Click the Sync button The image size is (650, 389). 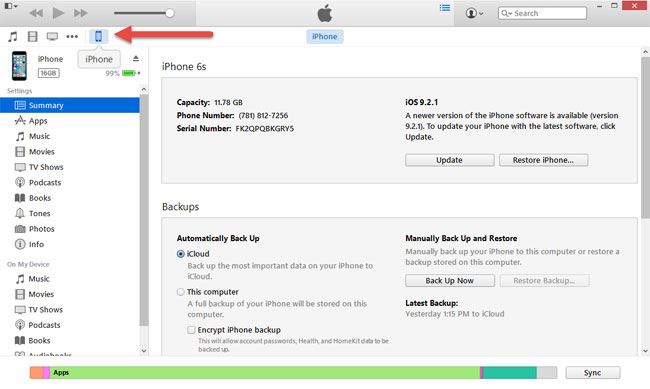click(x=592, y=372)
